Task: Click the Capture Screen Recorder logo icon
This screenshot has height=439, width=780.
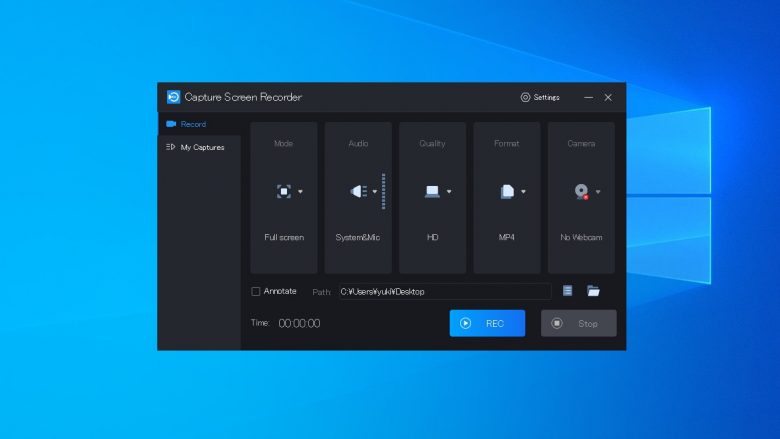Action: 173,97
